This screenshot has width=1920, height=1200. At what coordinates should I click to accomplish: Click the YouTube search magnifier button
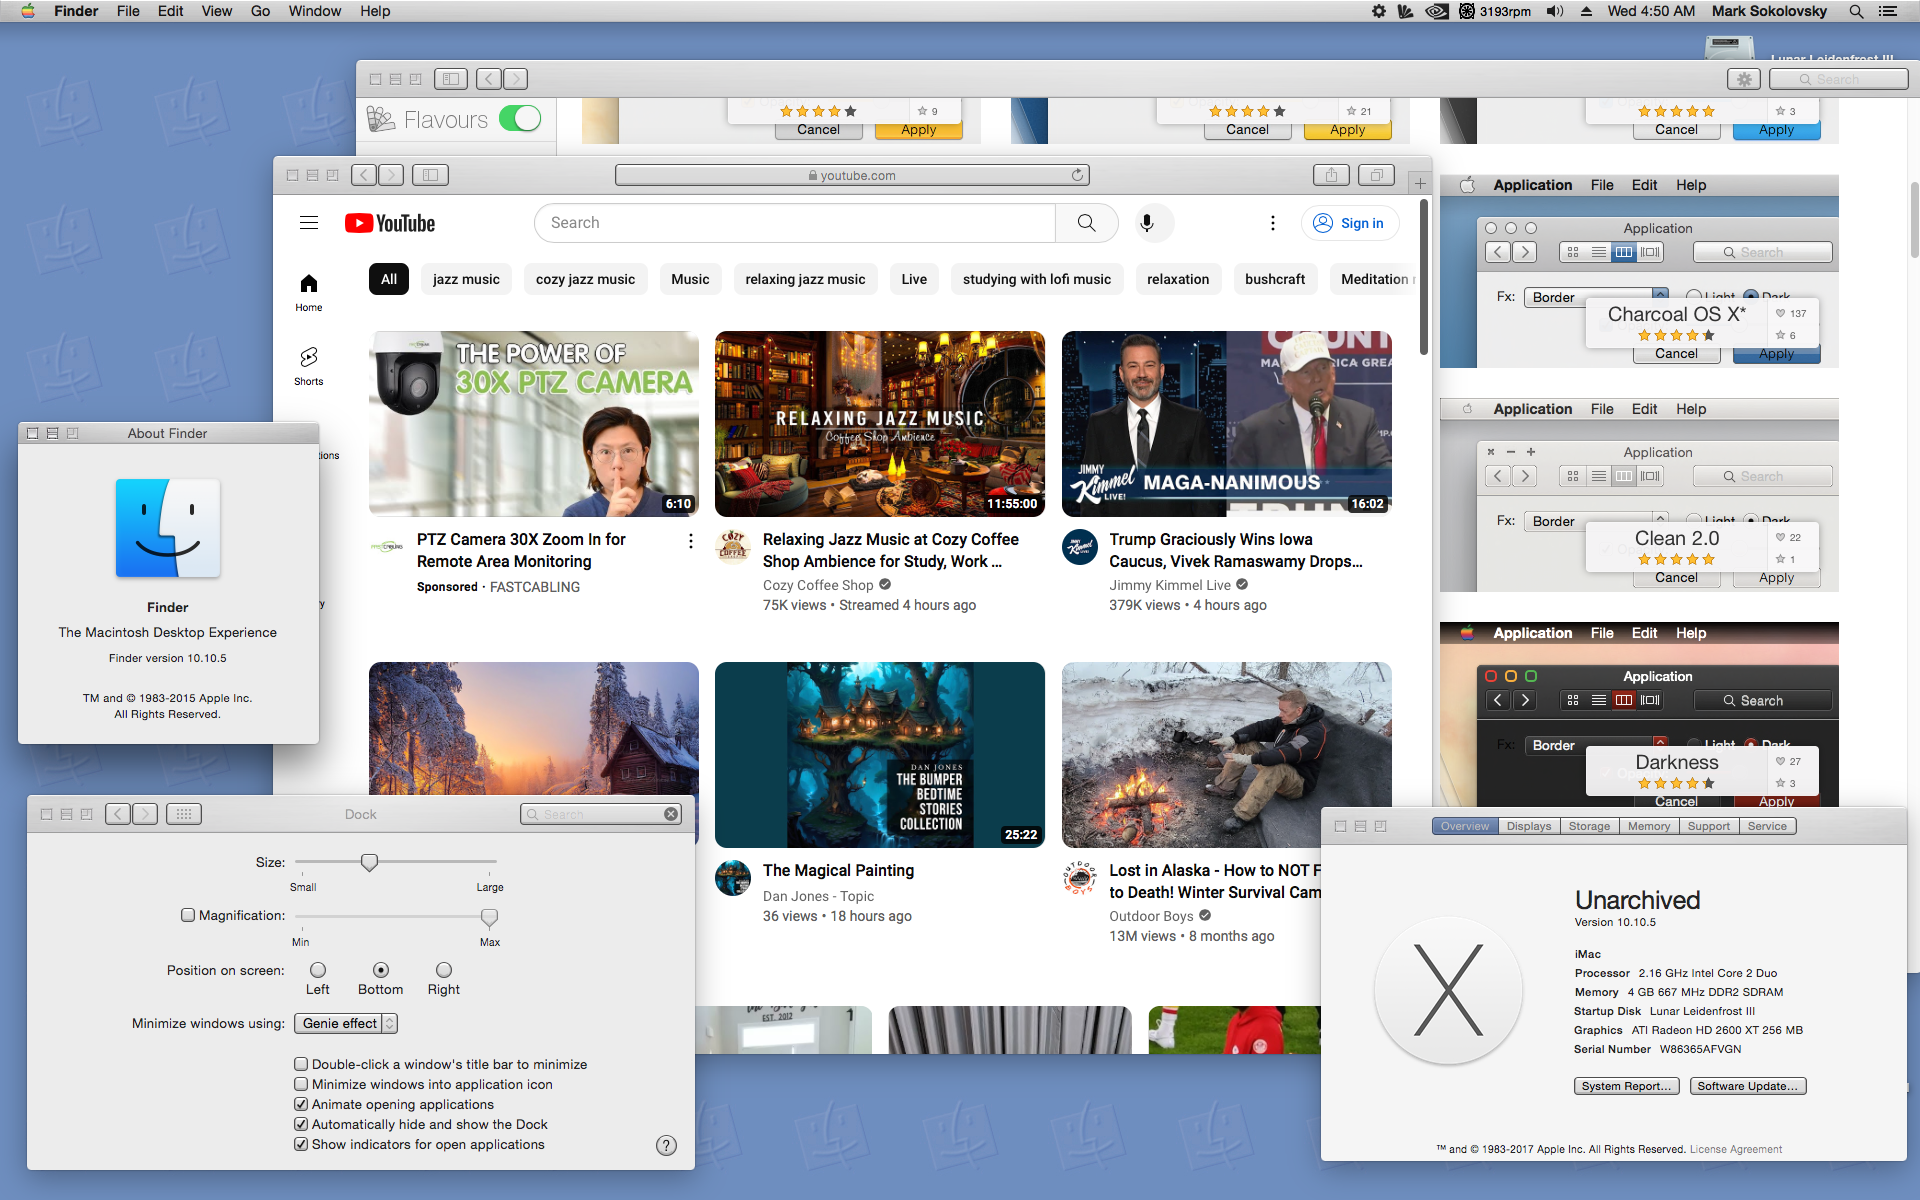1086,223
